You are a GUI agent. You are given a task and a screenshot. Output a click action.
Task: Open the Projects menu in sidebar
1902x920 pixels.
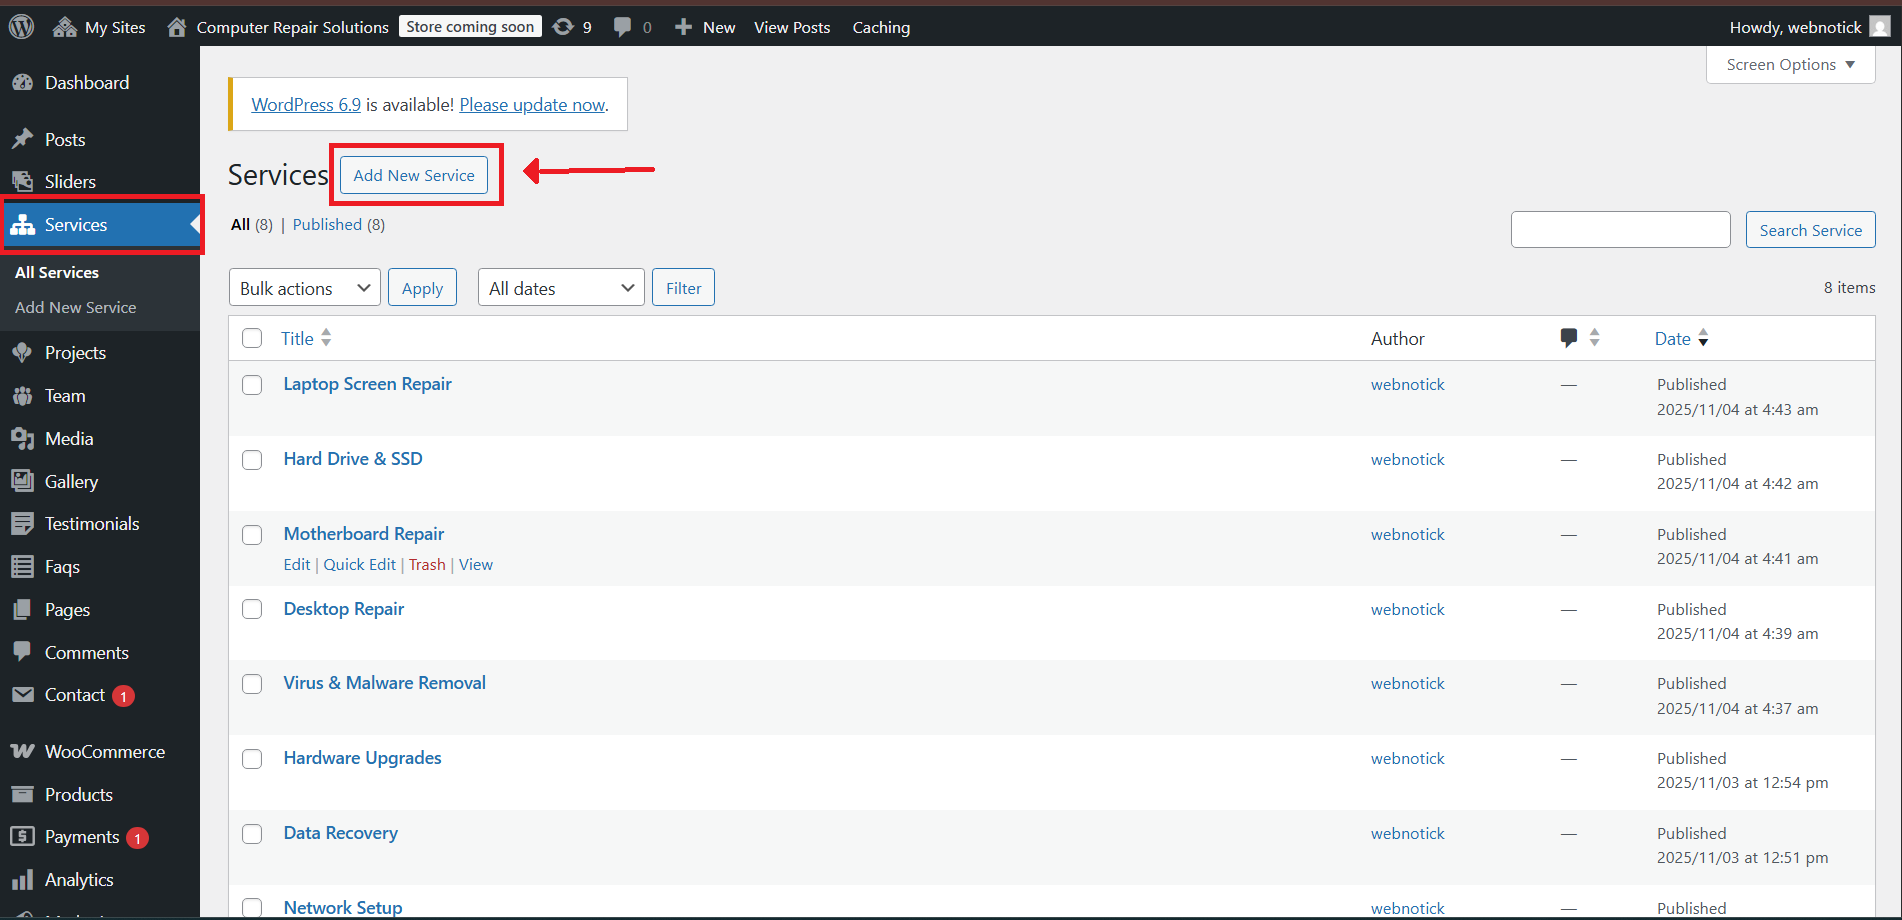[75, 353]
